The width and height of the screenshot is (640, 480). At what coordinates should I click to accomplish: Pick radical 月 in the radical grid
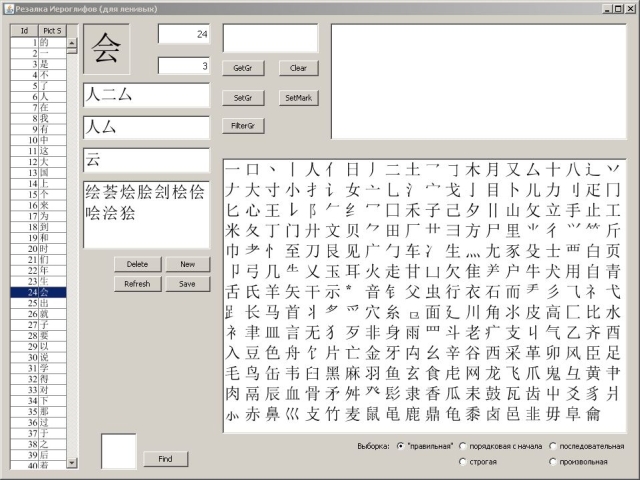493,169
